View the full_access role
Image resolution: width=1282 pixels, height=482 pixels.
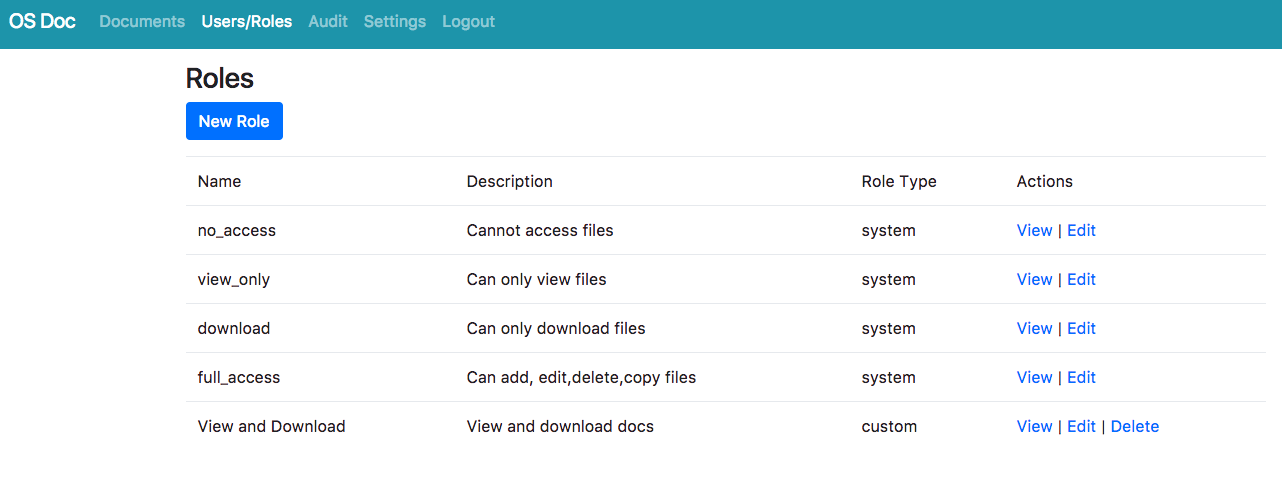(x=1034, y=377)
